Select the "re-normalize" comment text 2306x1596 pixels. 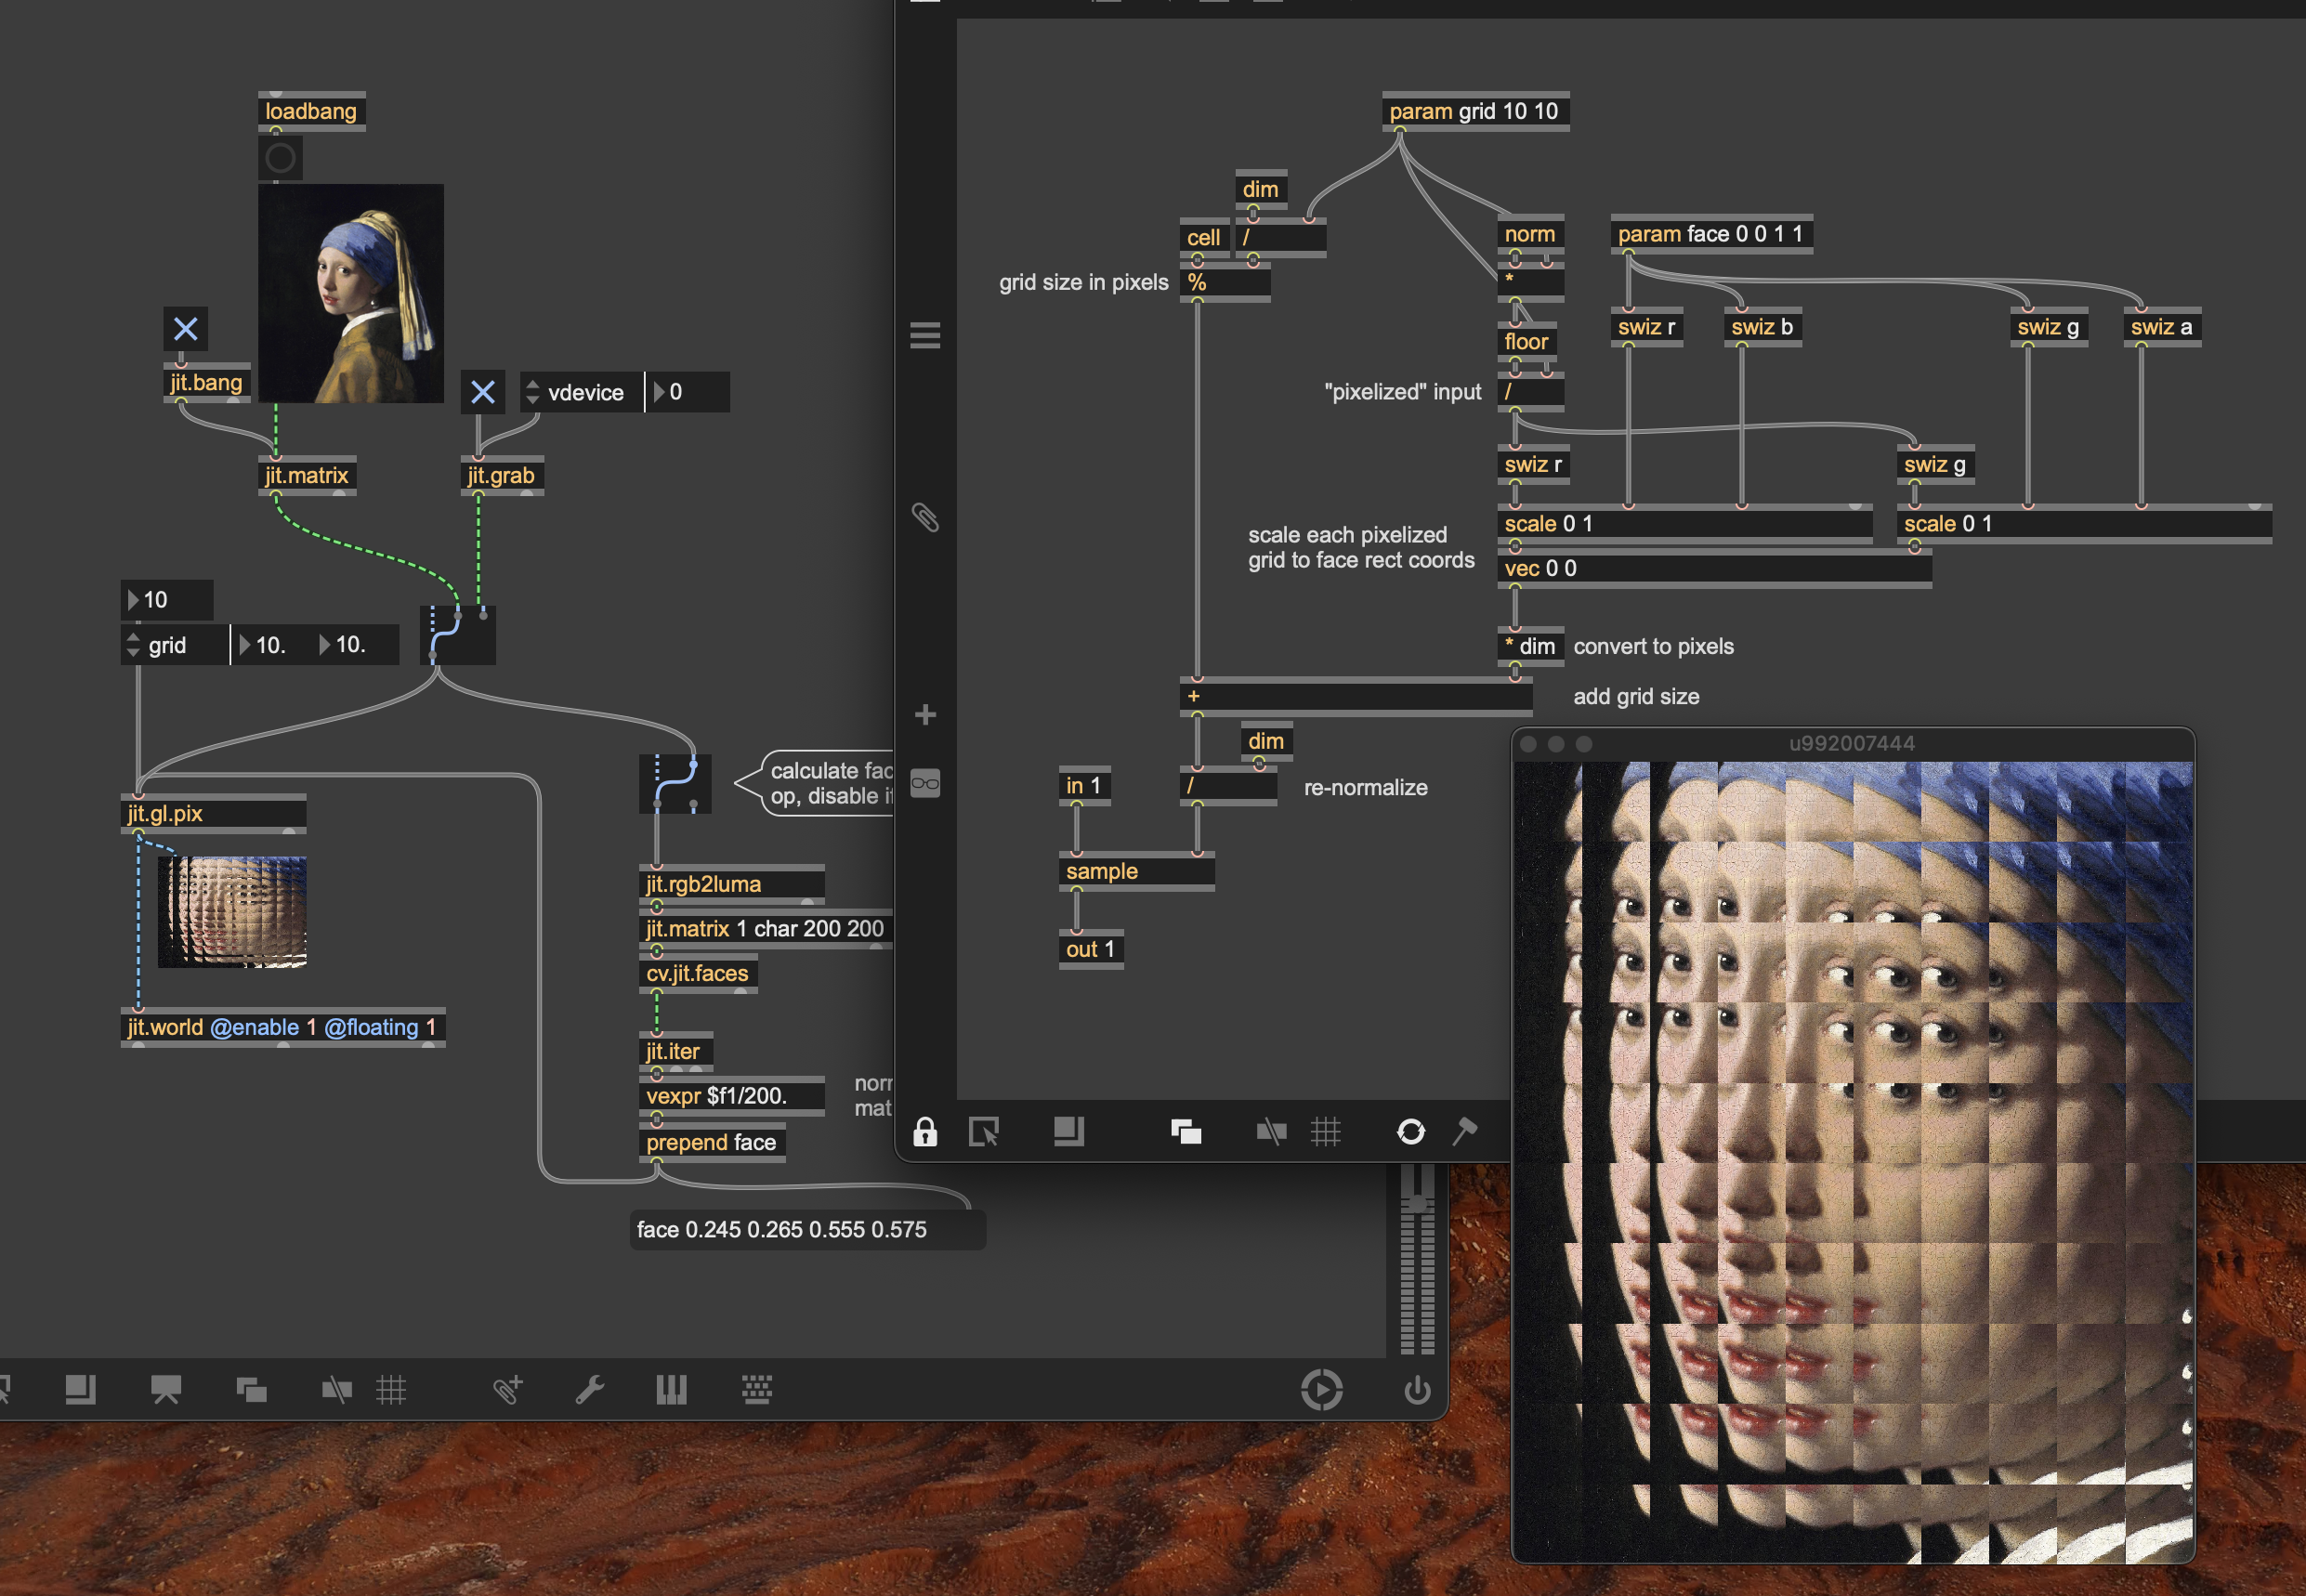[1367, 788]
